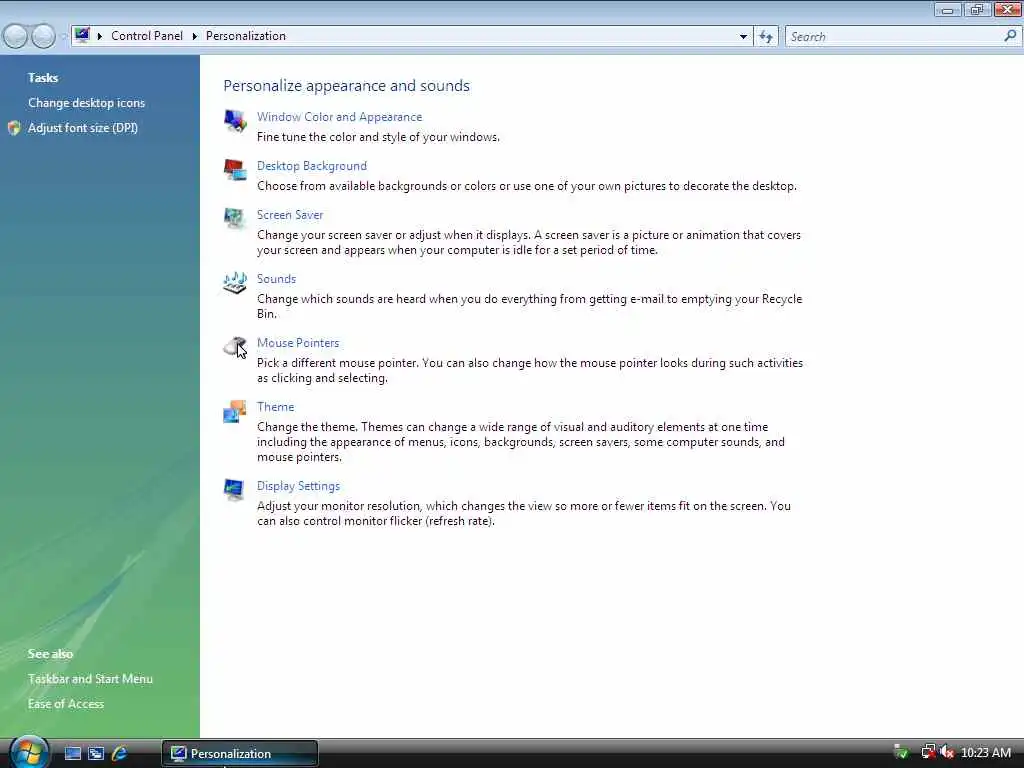Open Window Color and Appearance link
This screenshot has width=1024, height=768.
coord(340,117)
